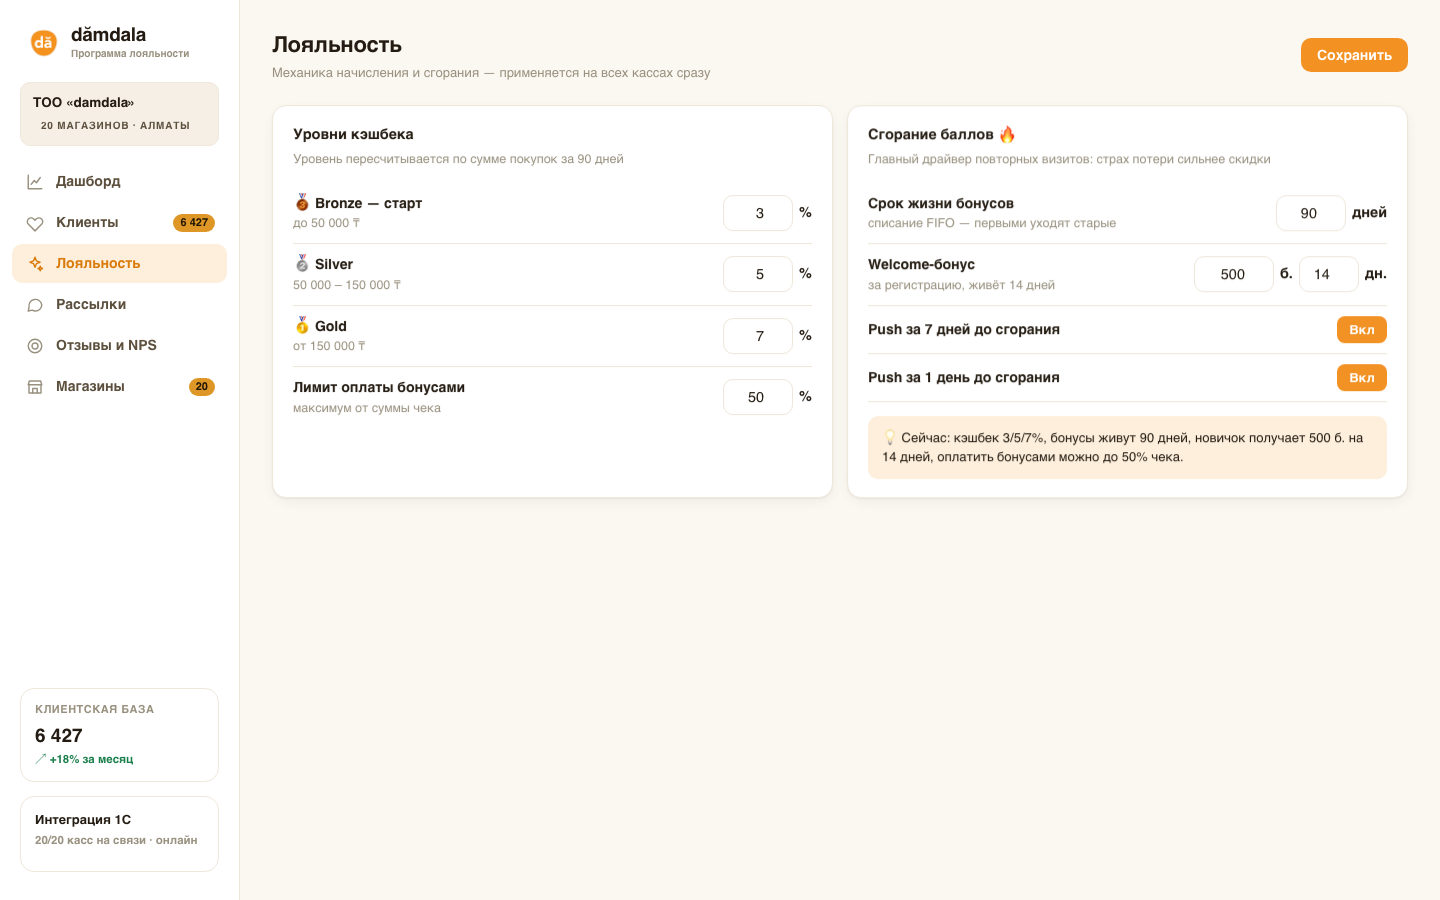Toggle Push за 1 день до сгорания
1440x900 pixels.
tap(1361, 378)
